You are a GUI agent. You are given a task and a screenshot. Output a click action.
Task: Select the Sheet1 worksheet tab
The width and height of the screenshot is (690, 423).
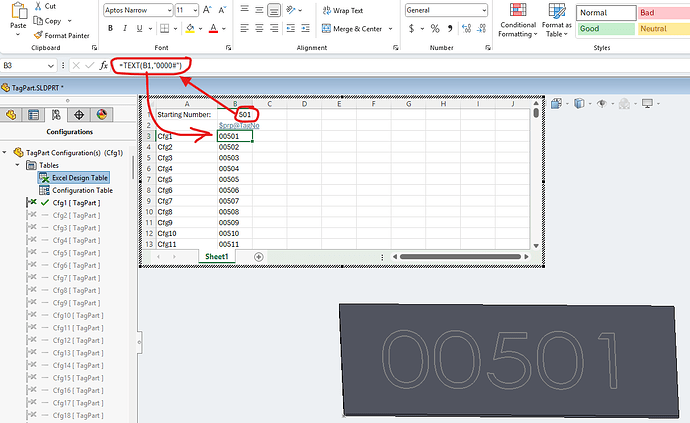216,257
